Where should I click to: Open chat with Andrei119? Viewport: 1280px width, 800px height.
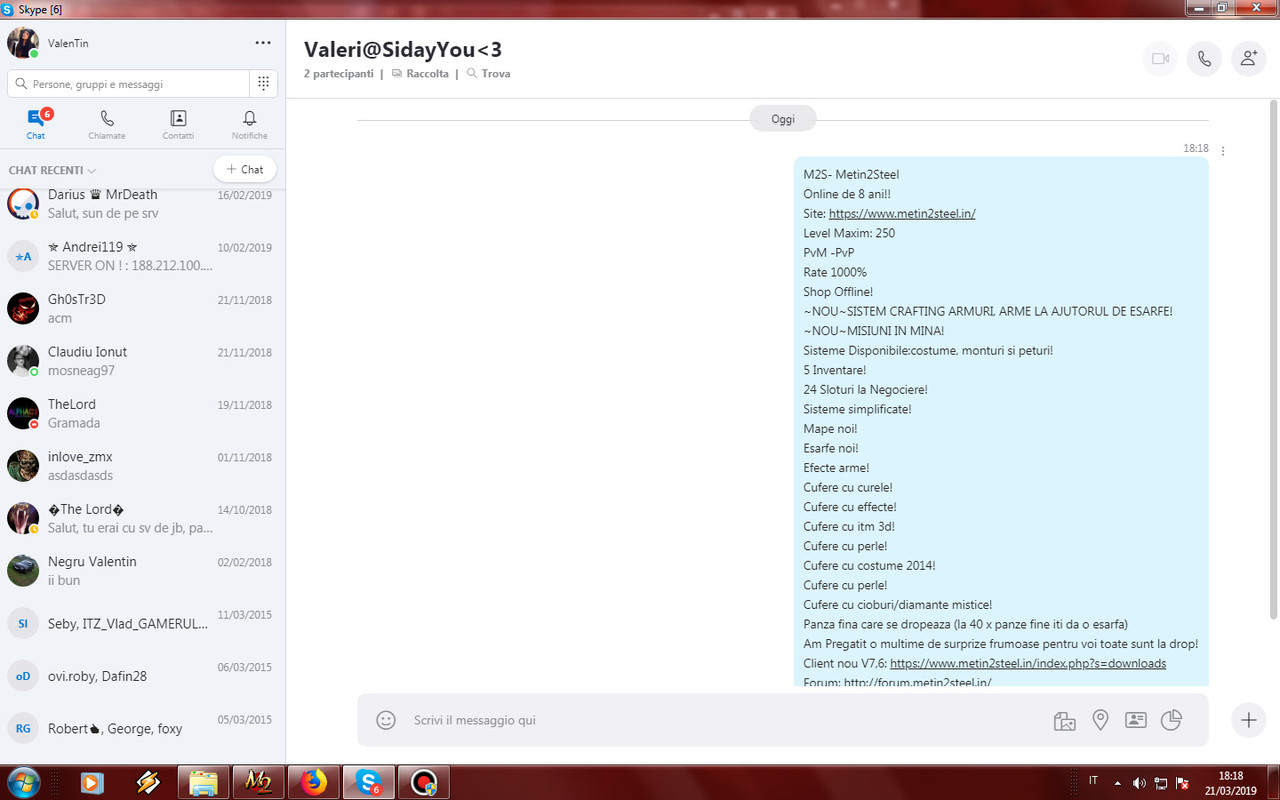[143, 256]
